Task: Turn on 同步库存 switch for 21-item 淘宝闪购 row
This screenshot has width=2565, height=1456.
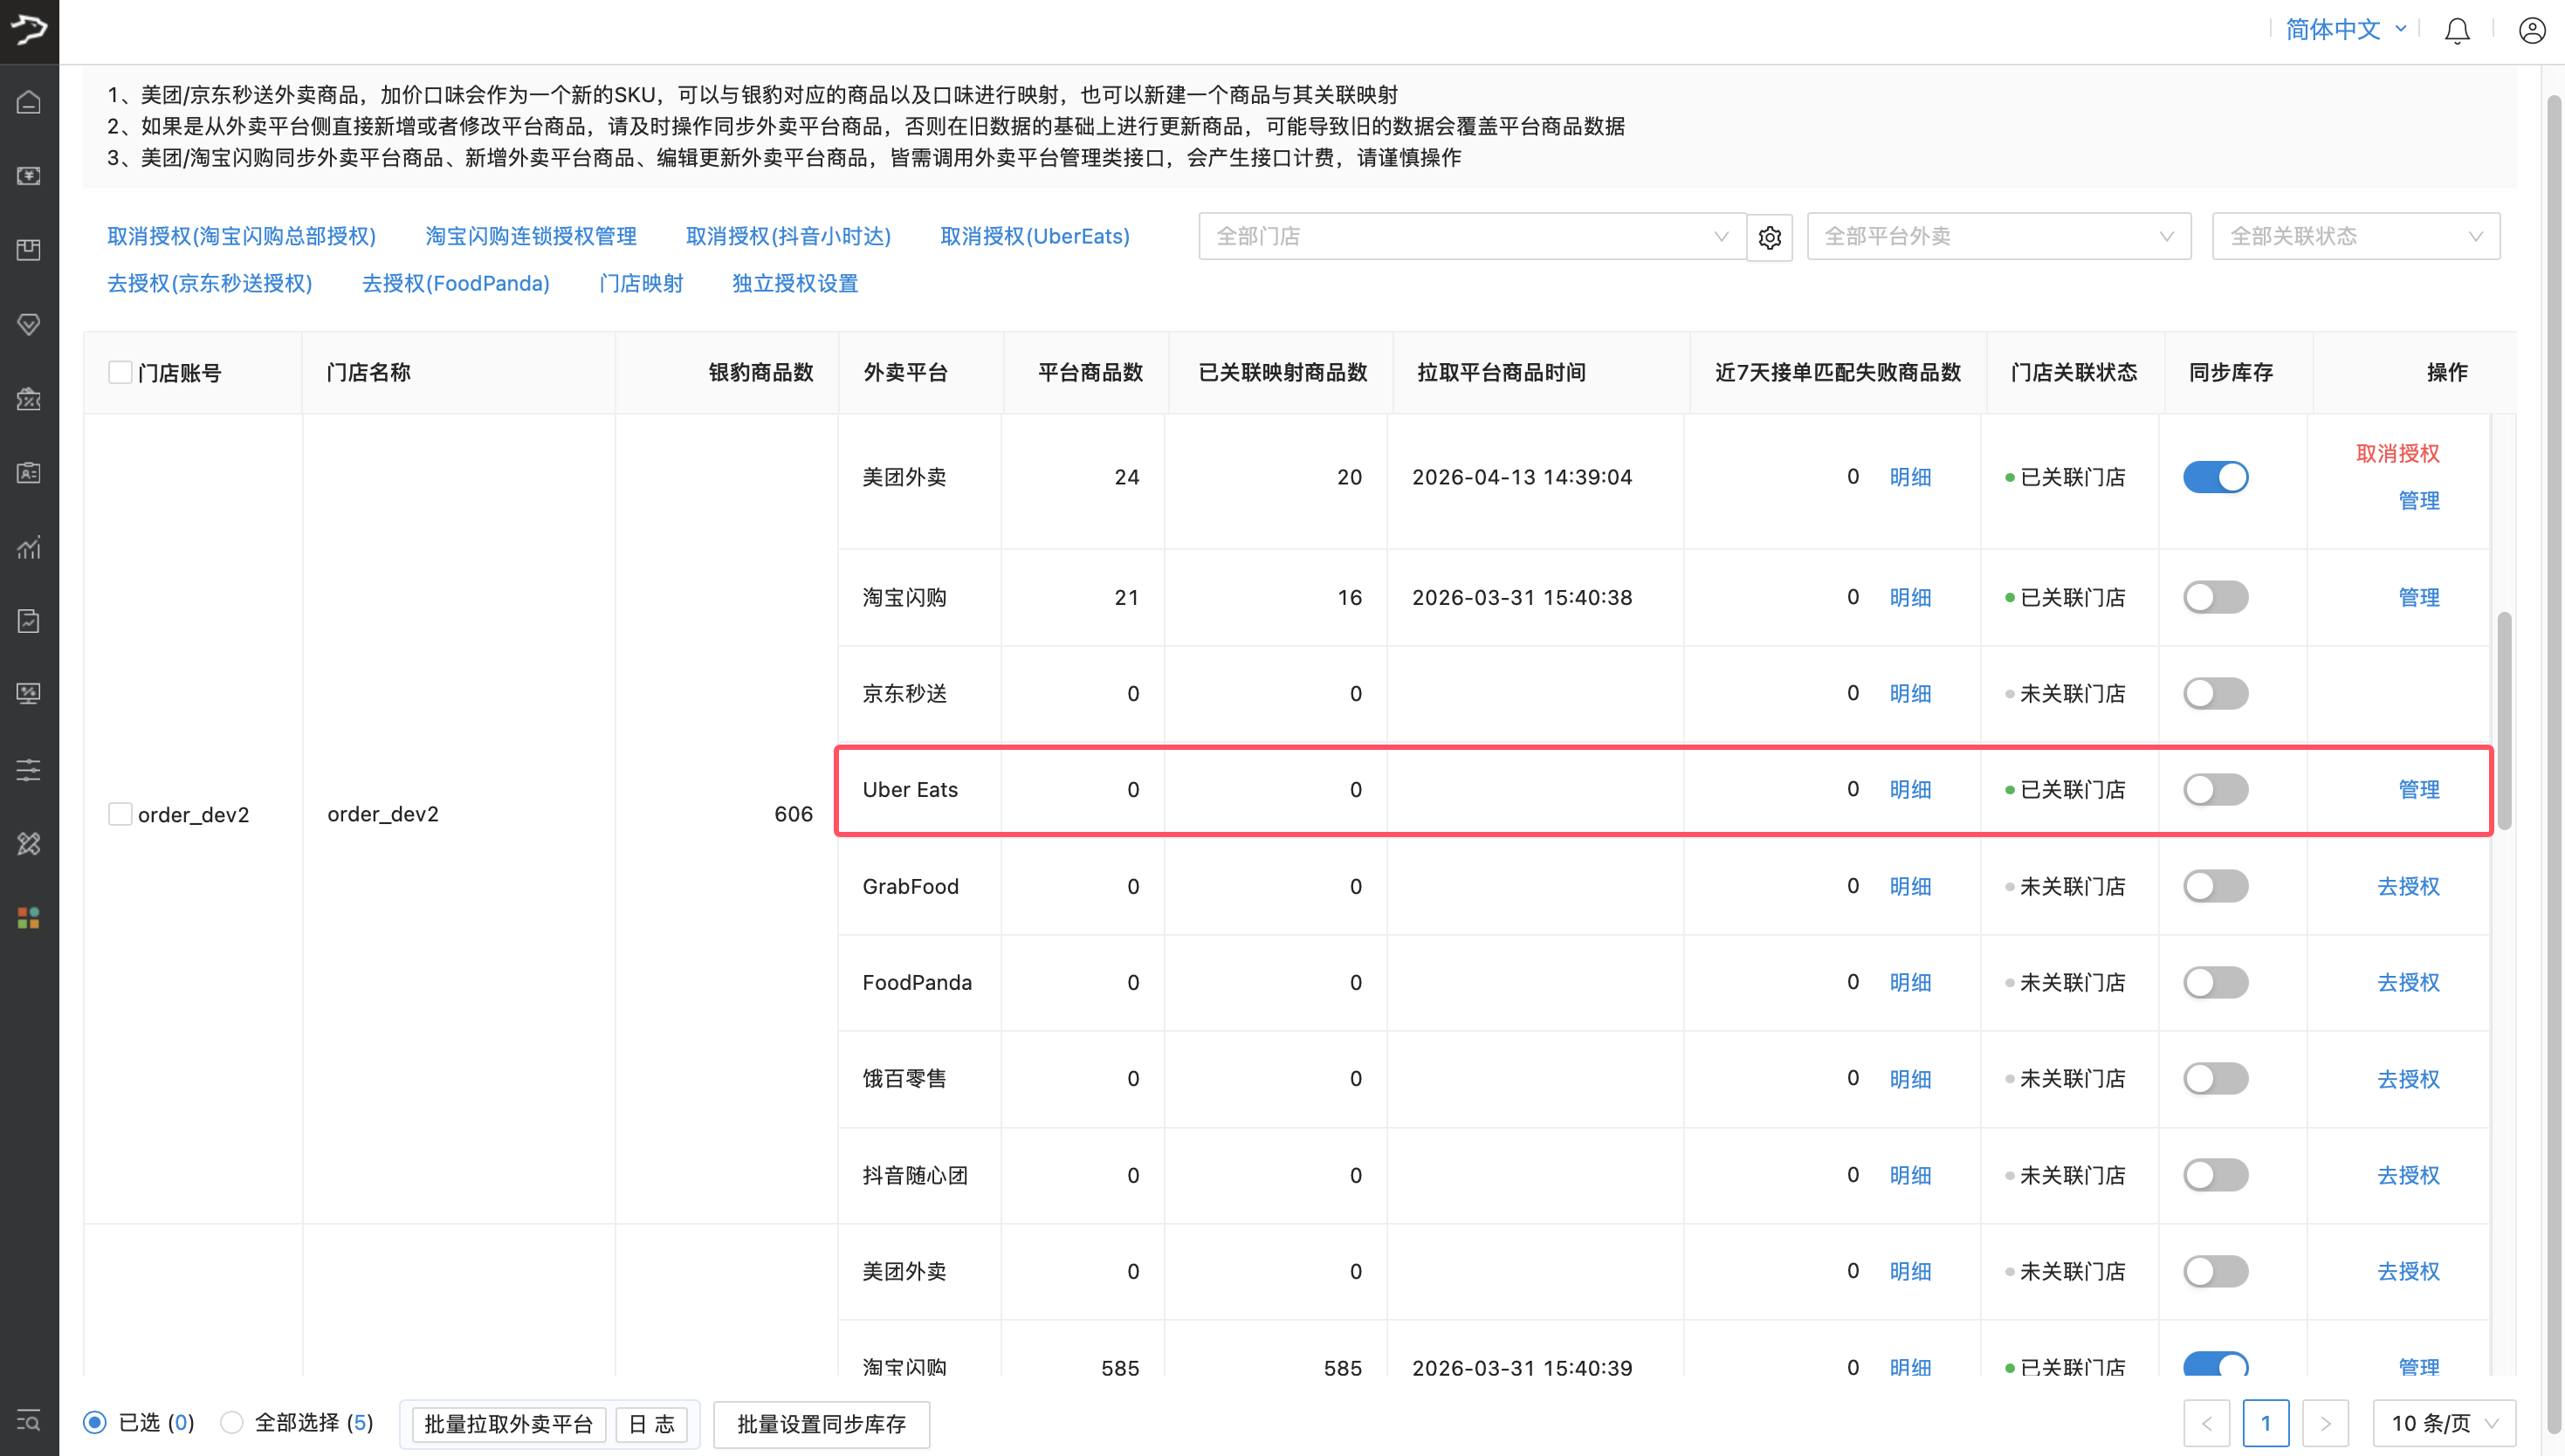Action: click(2215, 597)
